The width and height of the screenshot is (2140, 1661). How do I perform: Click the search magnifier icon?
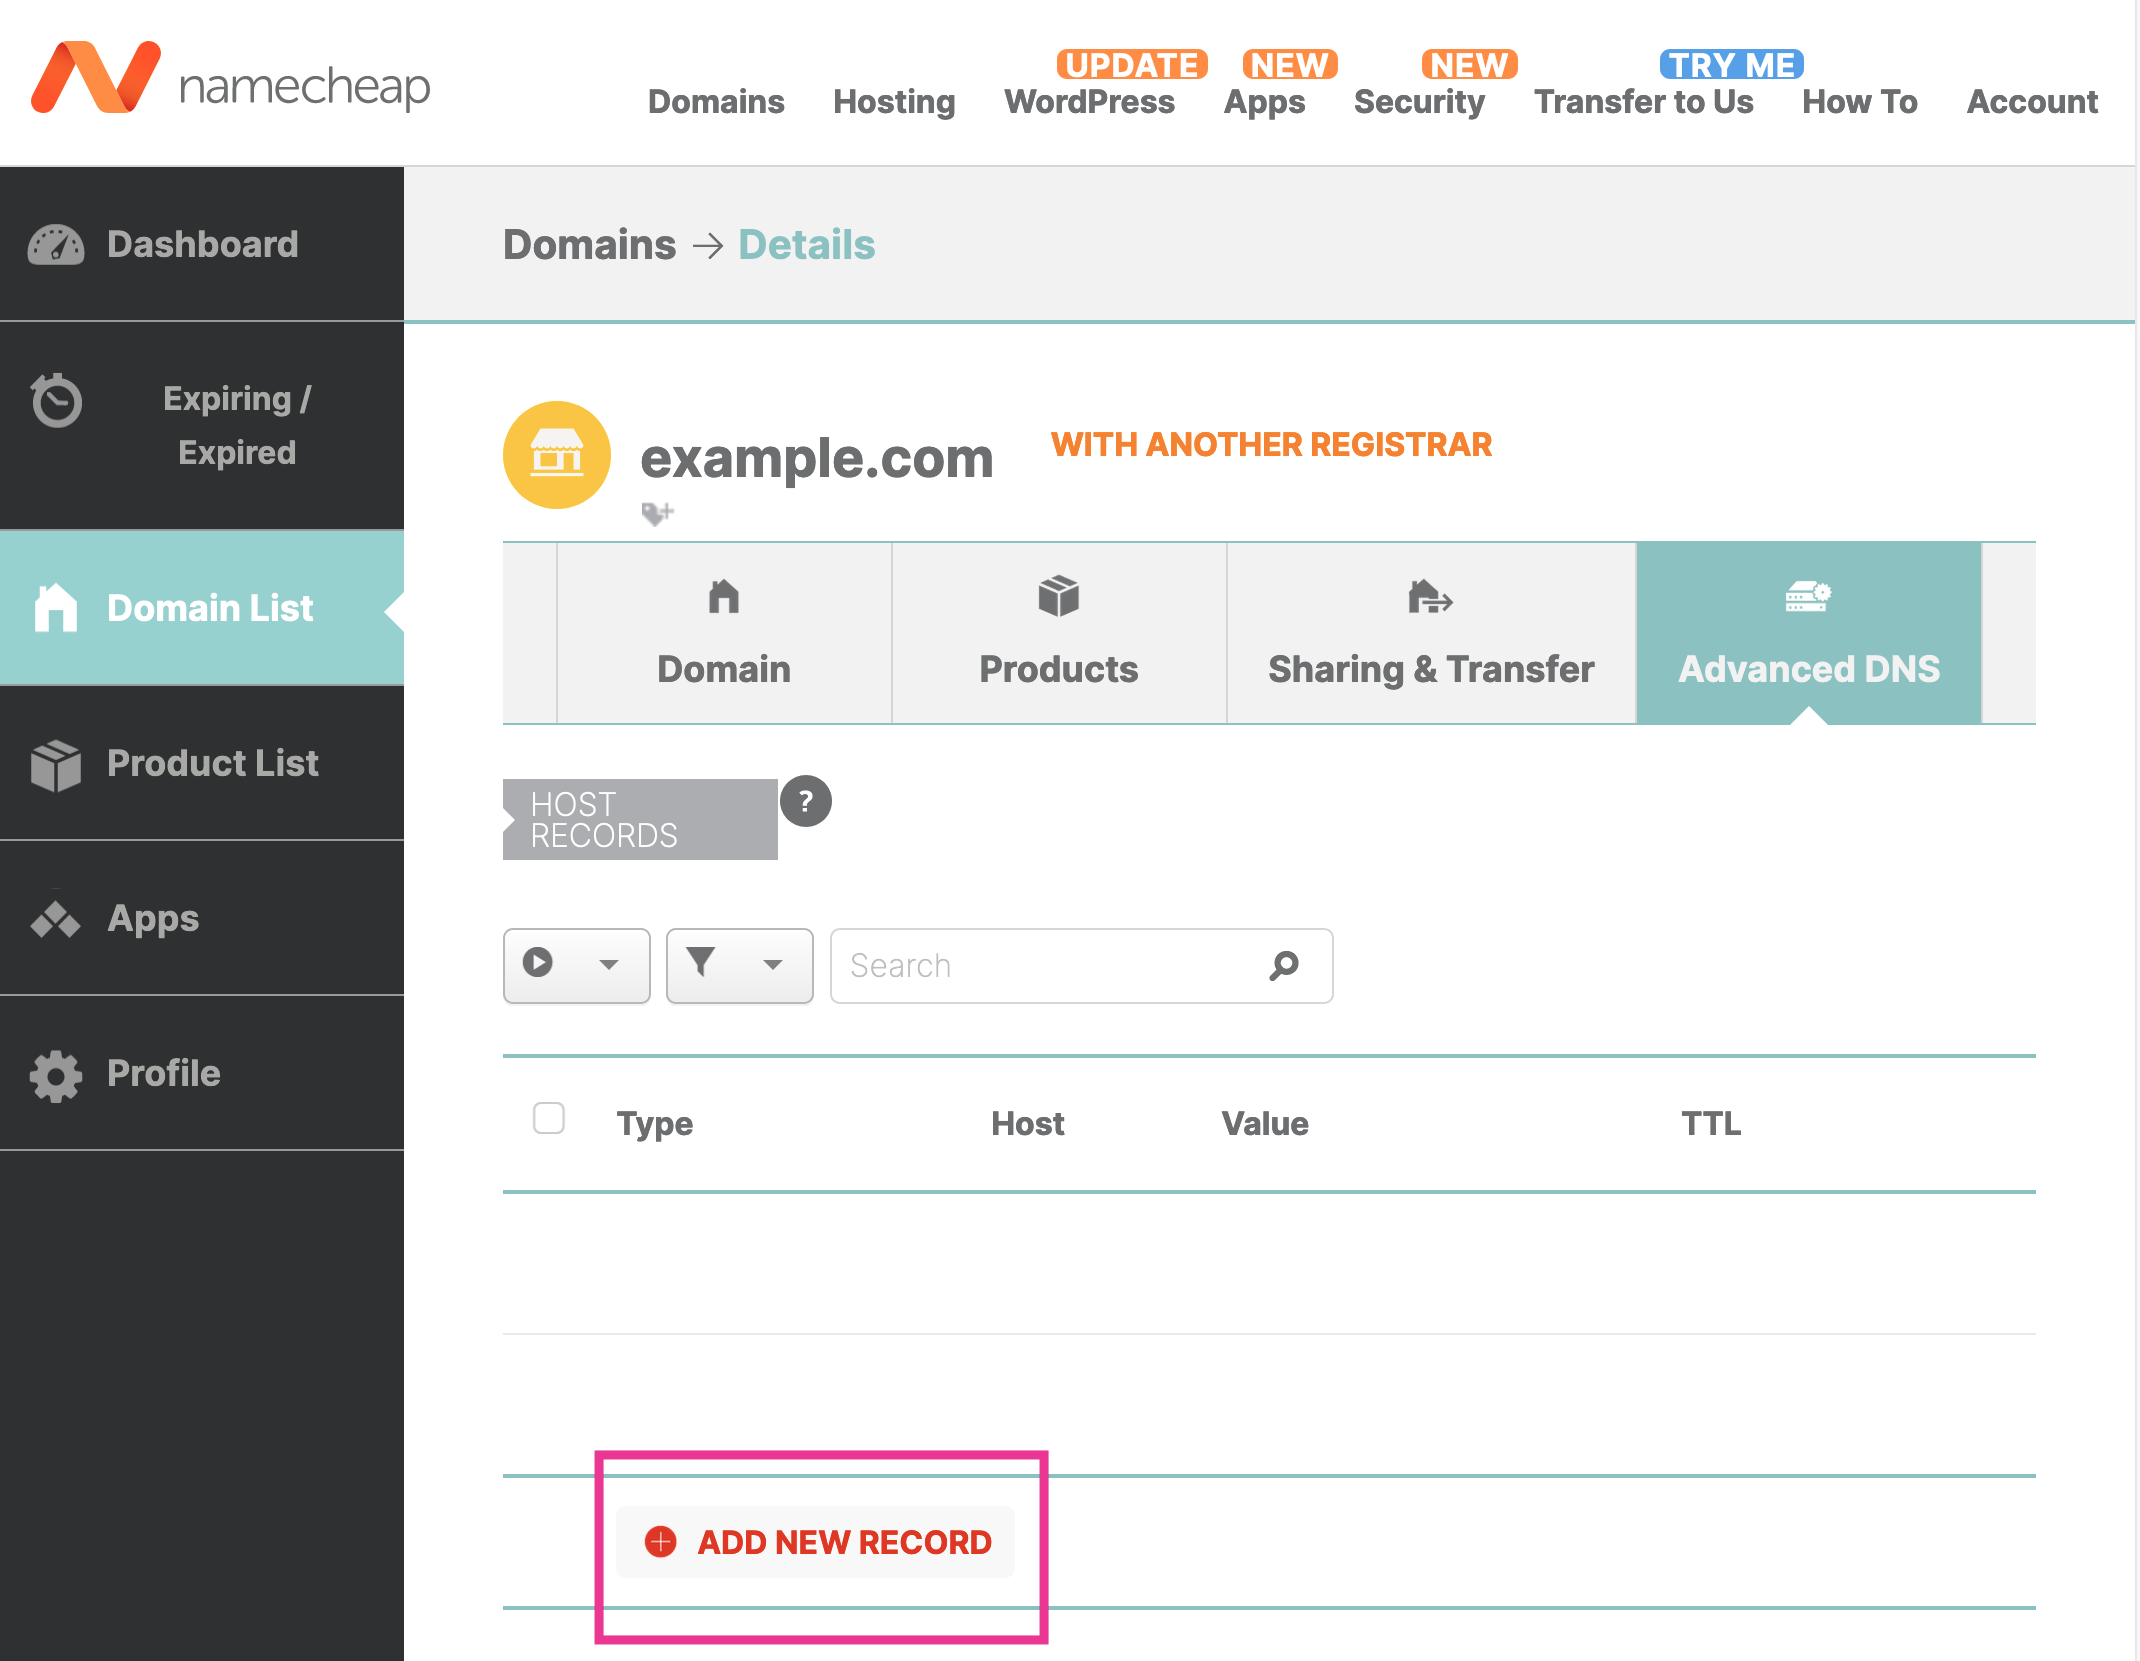pos(1284,965)
